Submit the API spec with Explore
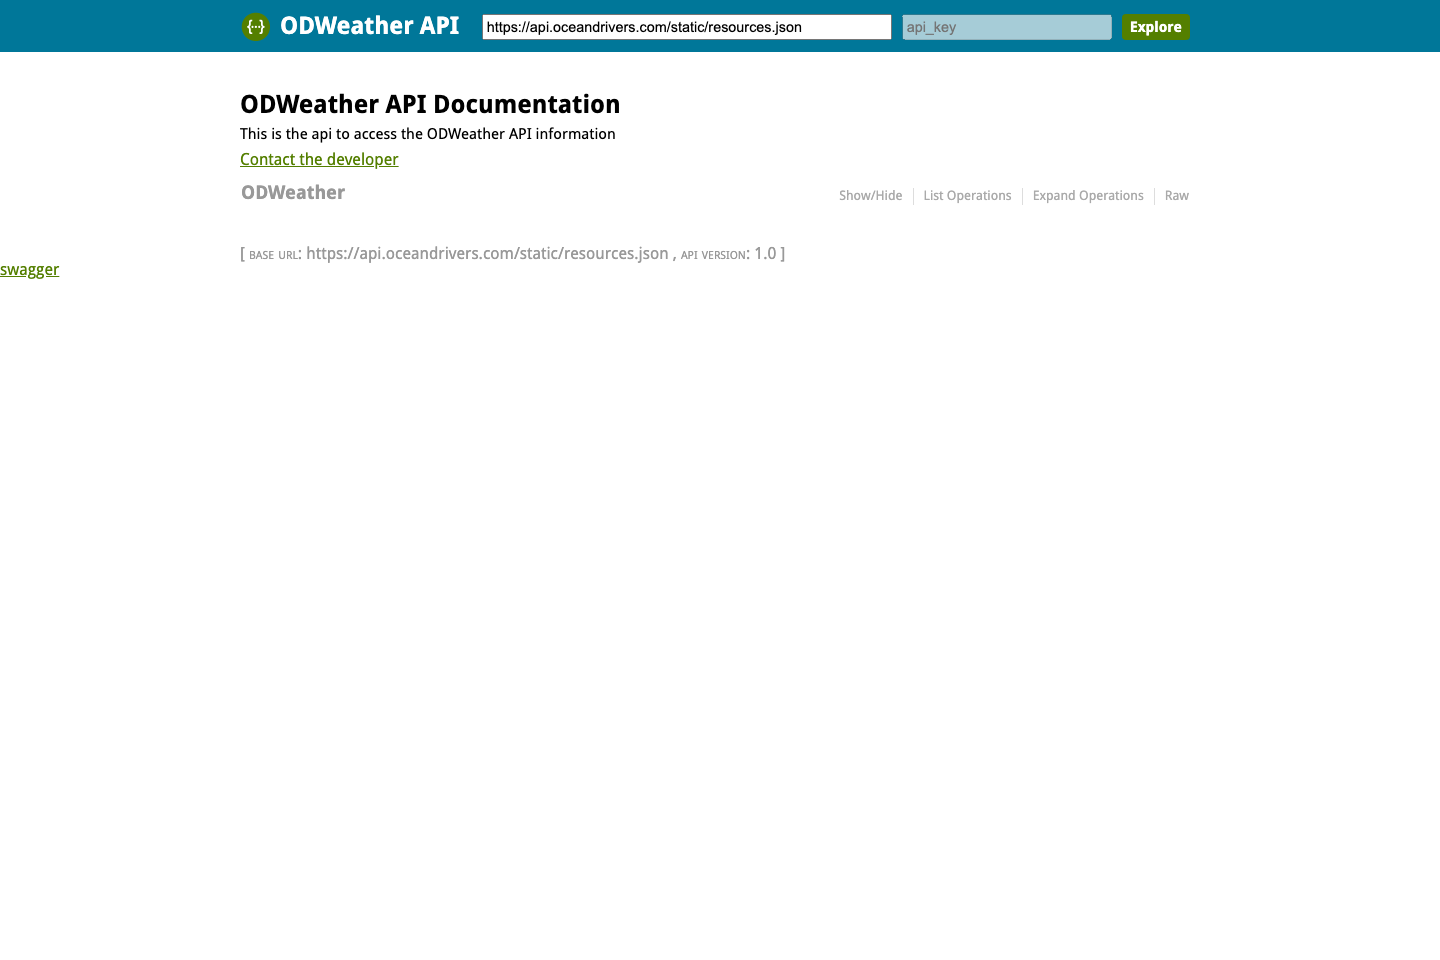The image size is (1440, 960). coord(1155,27)
